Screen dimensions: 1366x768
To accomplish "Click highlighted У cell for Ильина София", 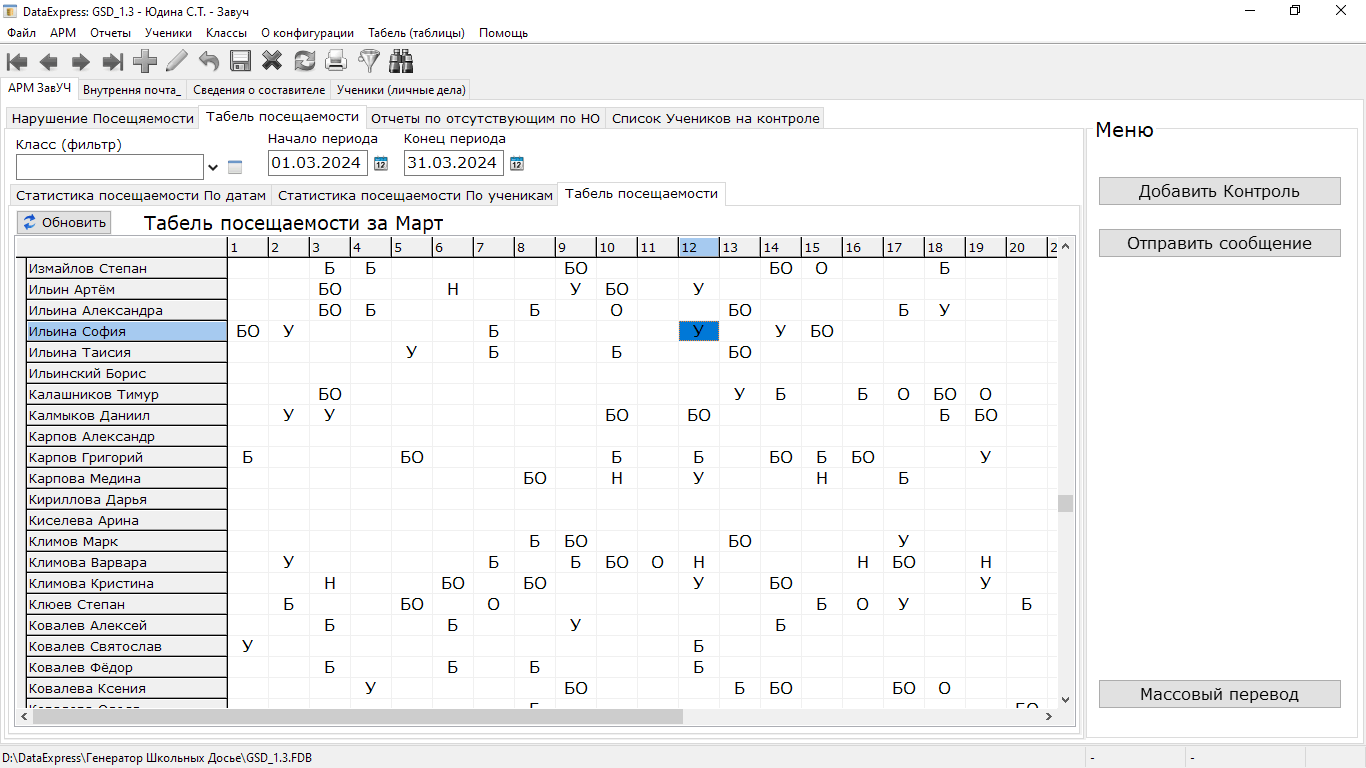I will click(698, 331).
